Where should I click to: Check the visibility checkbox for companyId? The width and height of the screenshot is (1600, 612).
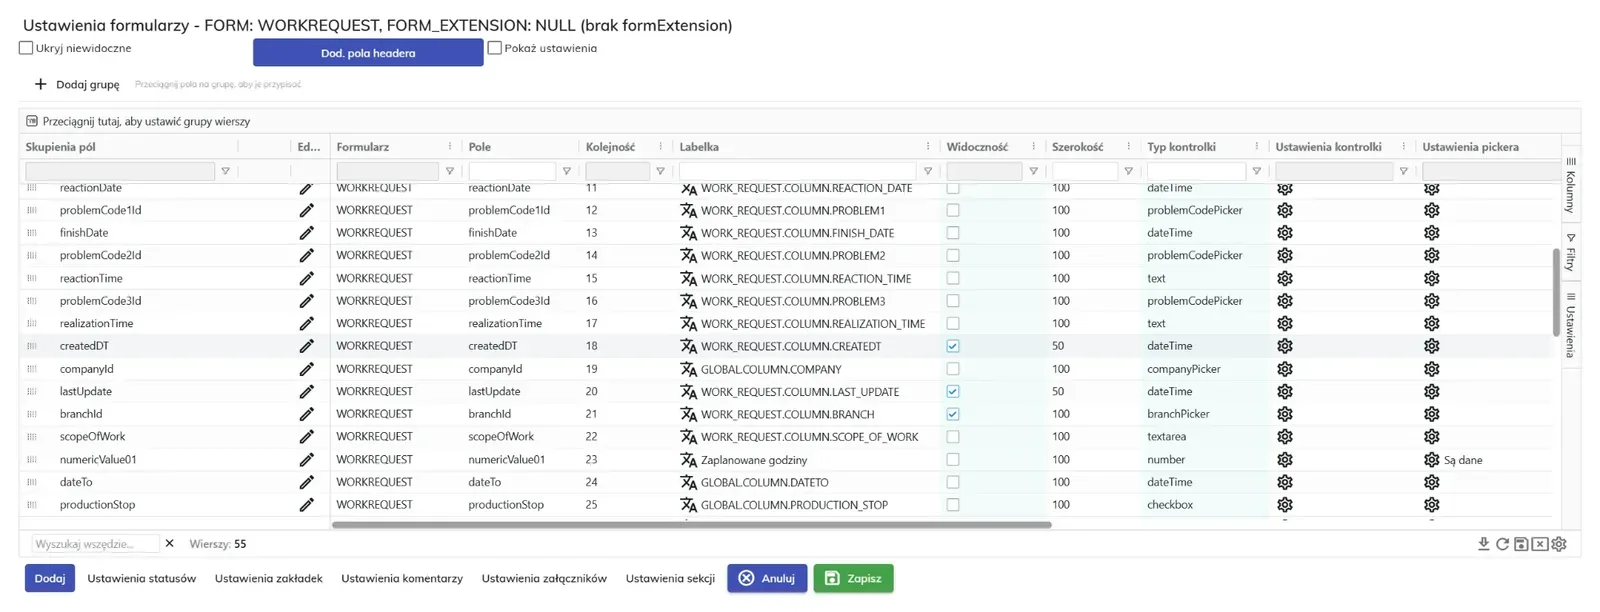pos(953,369)
